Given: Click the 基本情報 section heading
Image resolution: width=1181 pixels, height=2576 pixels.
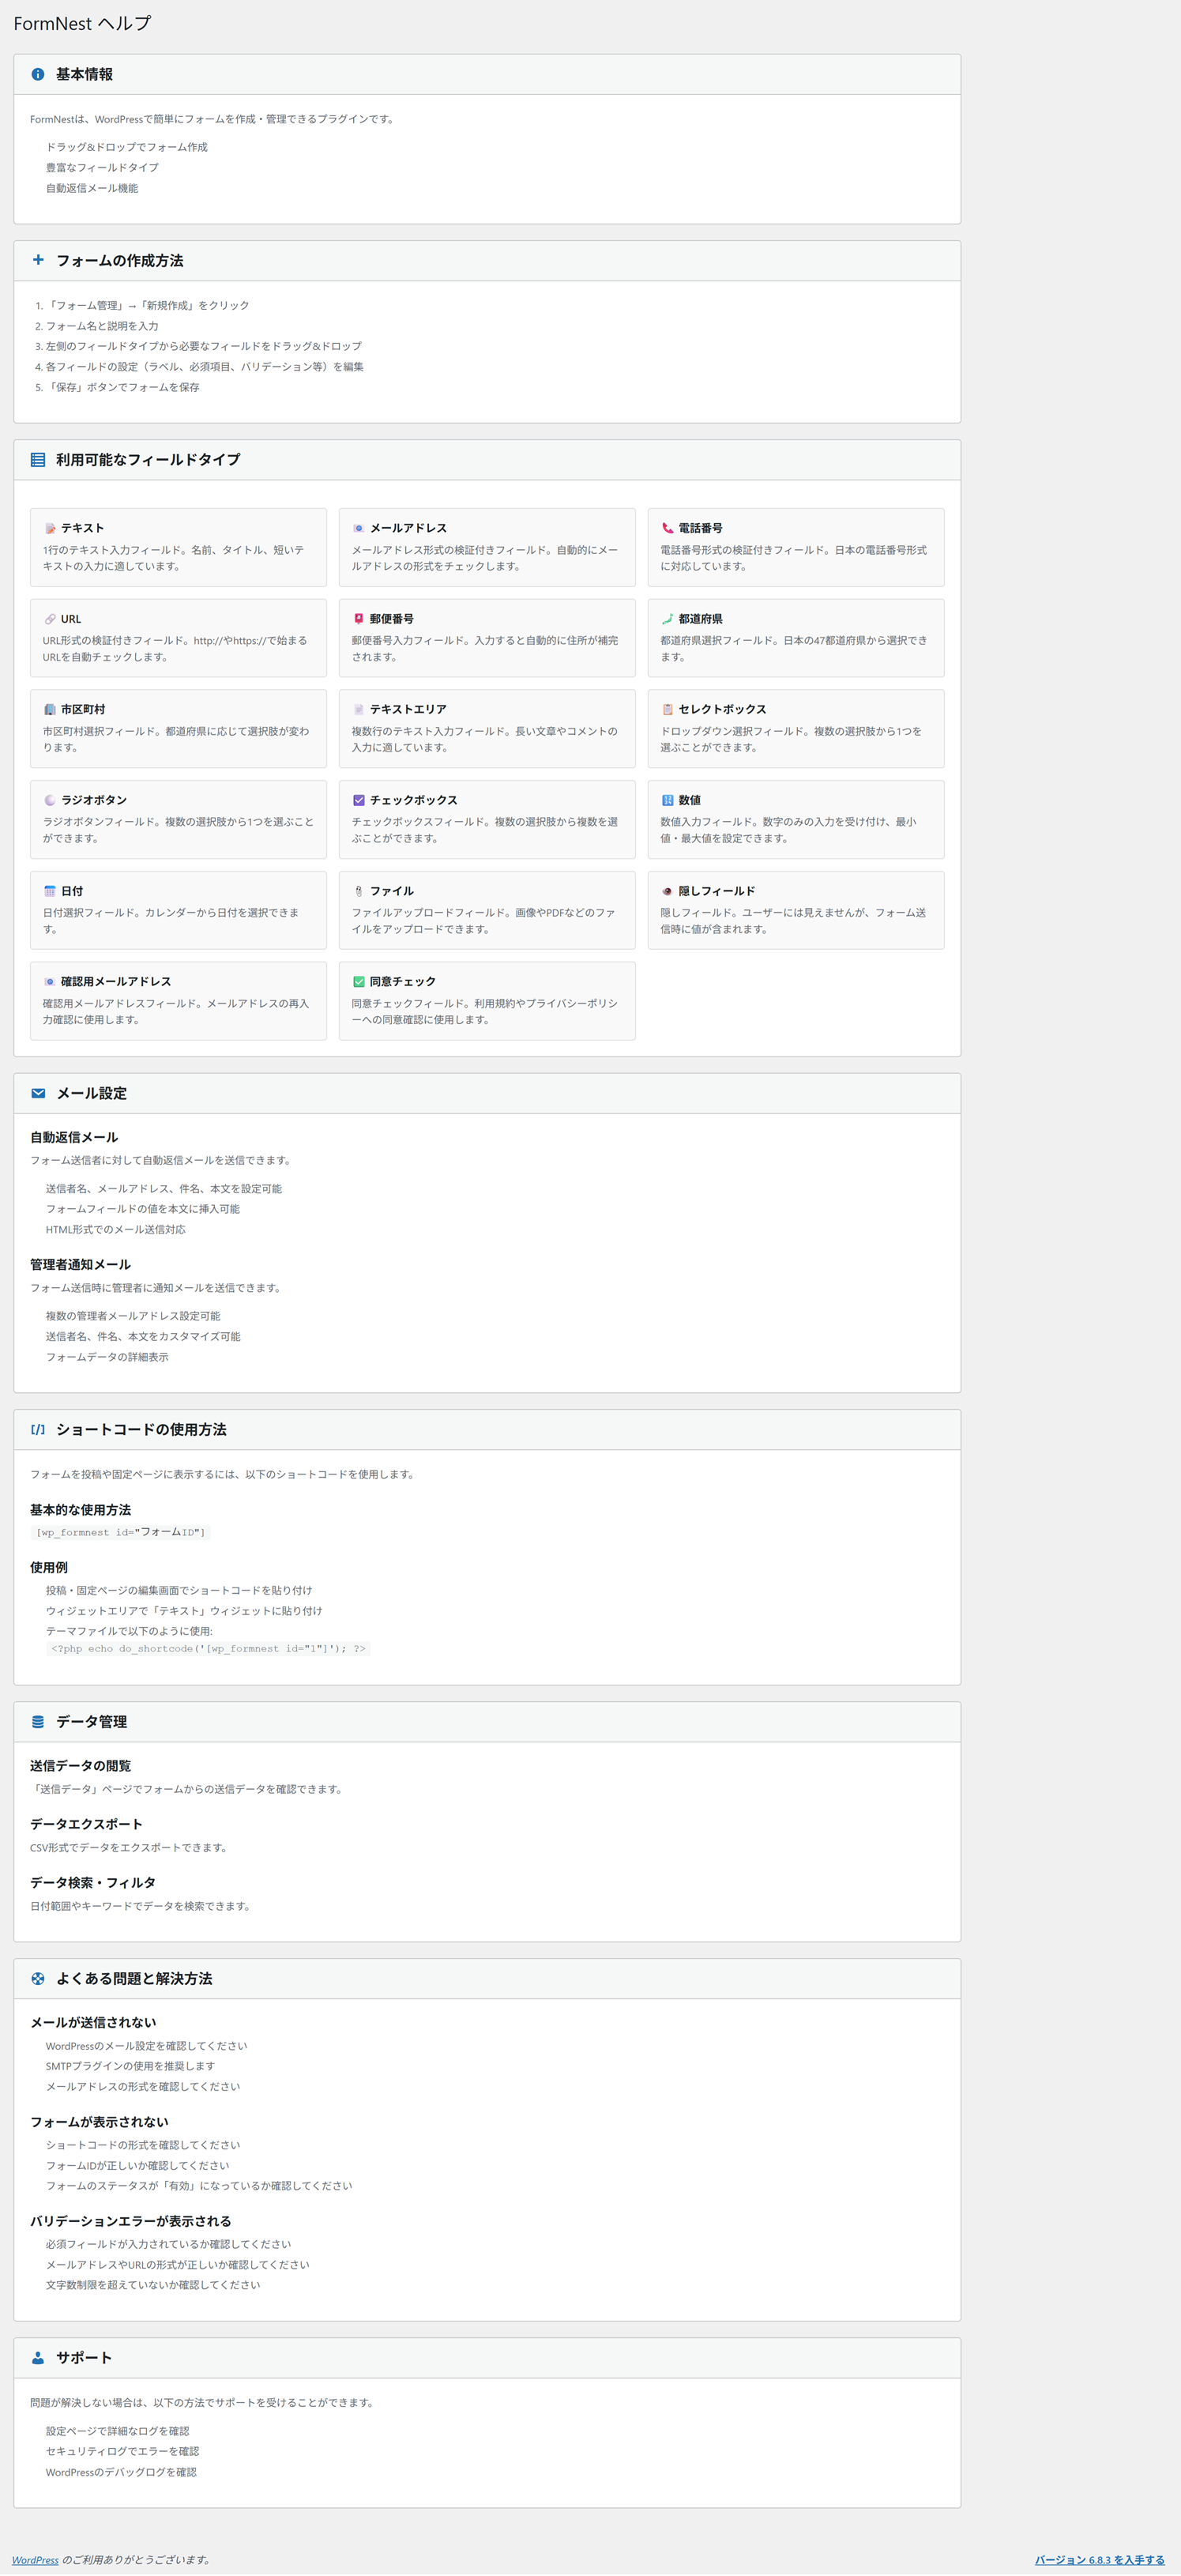Looking at the screenshot, I should pyautogui.click(x=84, y=74).
